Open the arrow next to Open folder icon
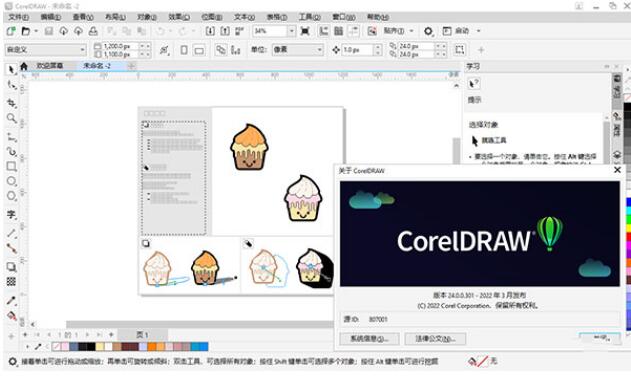 (36, 31)
